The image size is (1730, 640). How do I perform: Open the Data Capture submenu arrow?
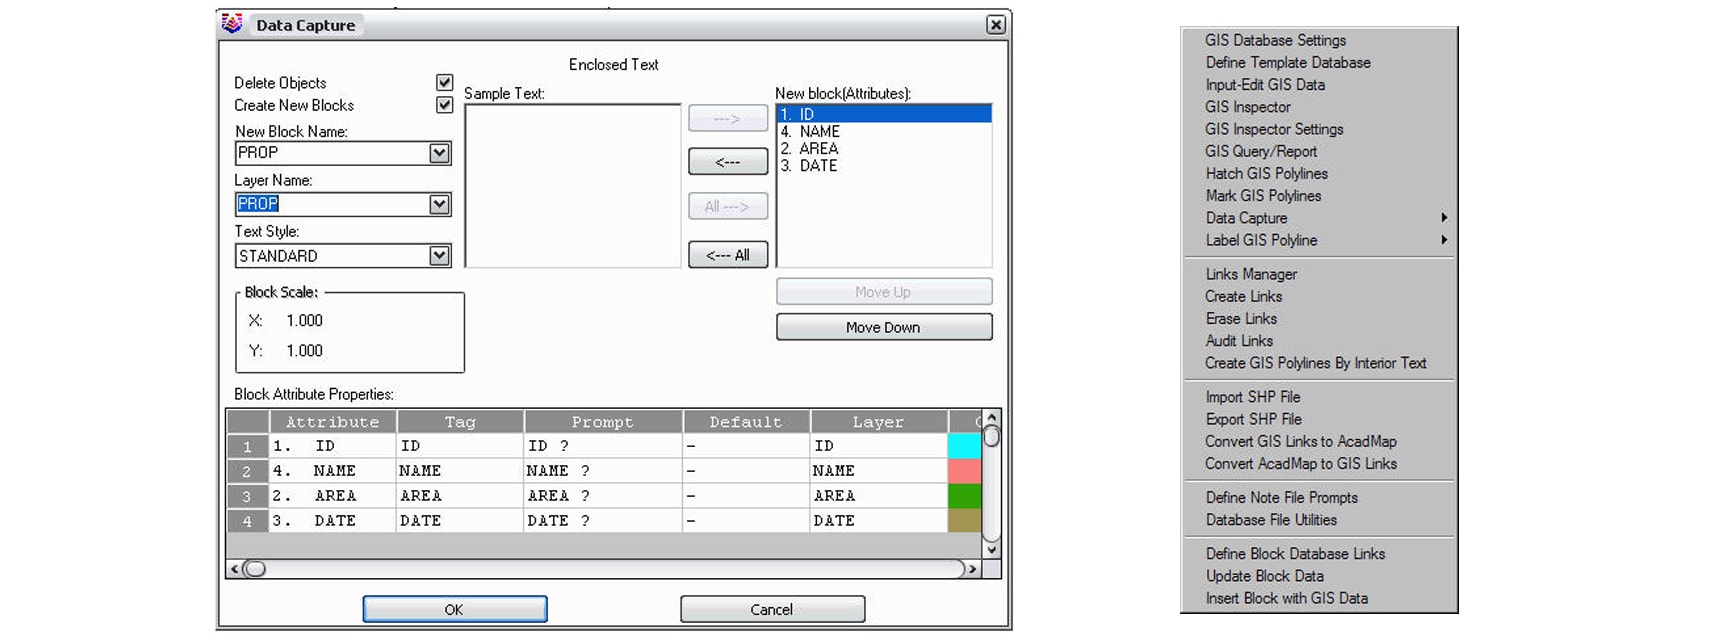1444,218
